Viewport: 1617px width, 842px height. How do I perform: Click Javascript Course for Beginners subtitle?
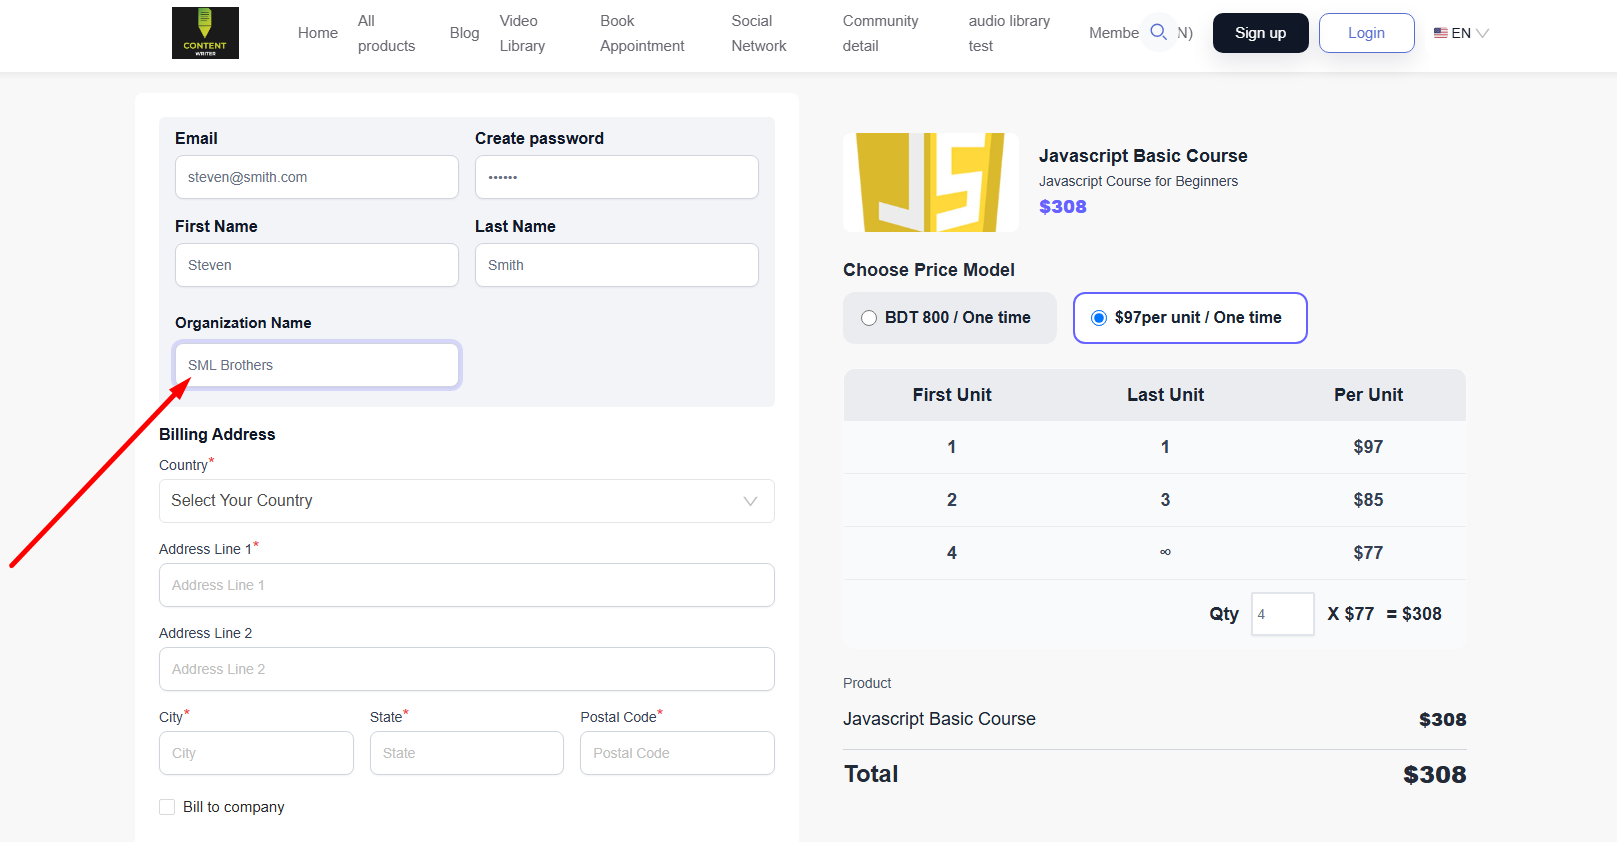1138,181
